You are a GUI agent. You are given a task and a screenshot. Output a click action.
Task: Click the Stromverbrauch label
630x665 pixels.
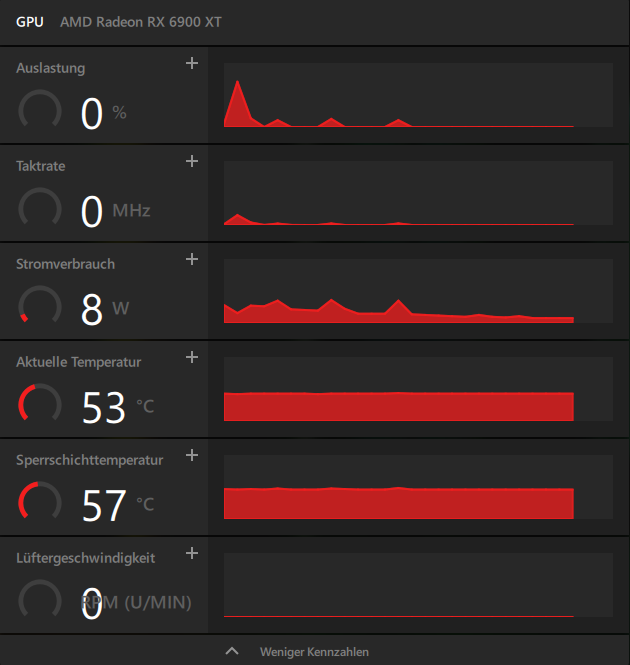(x=65, y=264)
